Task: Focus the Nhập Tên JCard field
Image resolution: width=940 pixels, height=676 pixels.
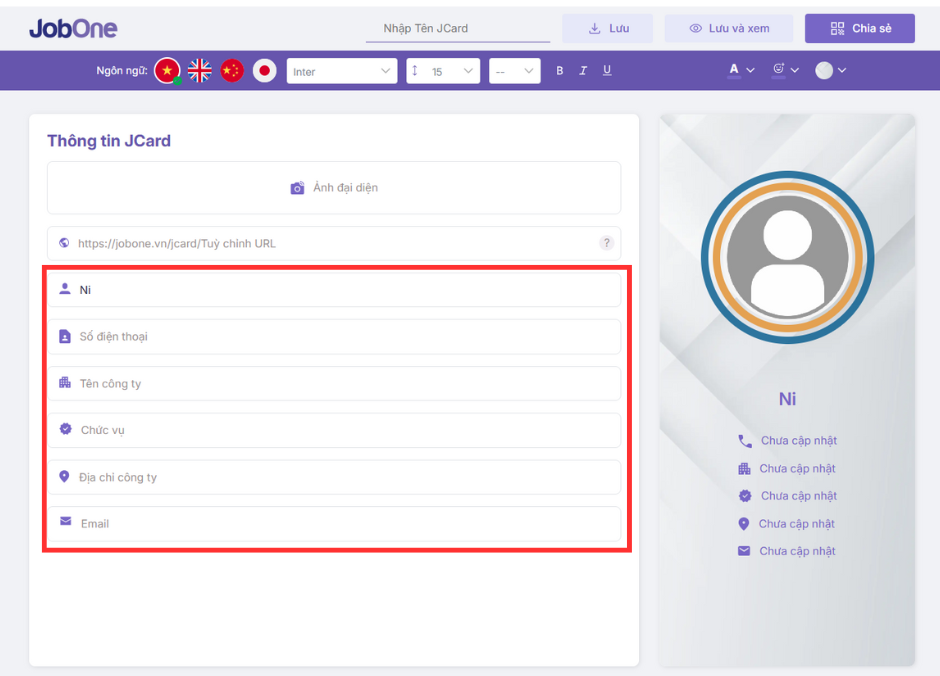Action: click(x=458, y=29)
